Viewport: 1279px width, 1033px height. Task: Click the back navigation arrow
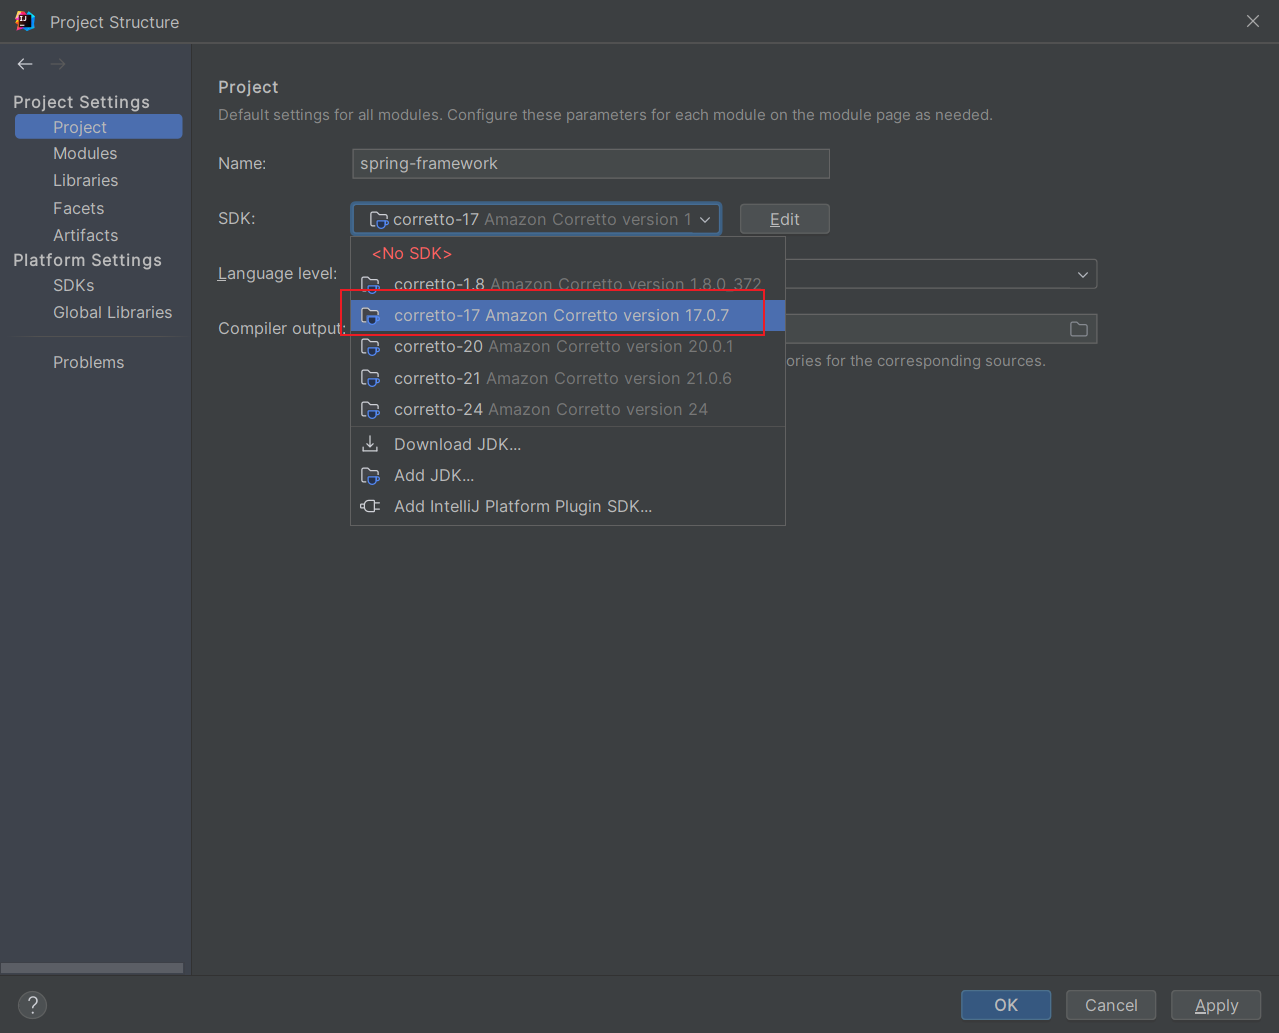pyautogui.click(x=25, y=64)
